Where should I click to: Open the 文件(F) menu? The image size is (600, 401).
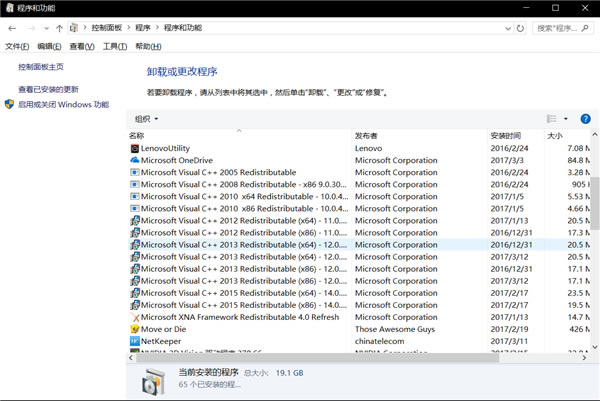(x=16, y=46)
